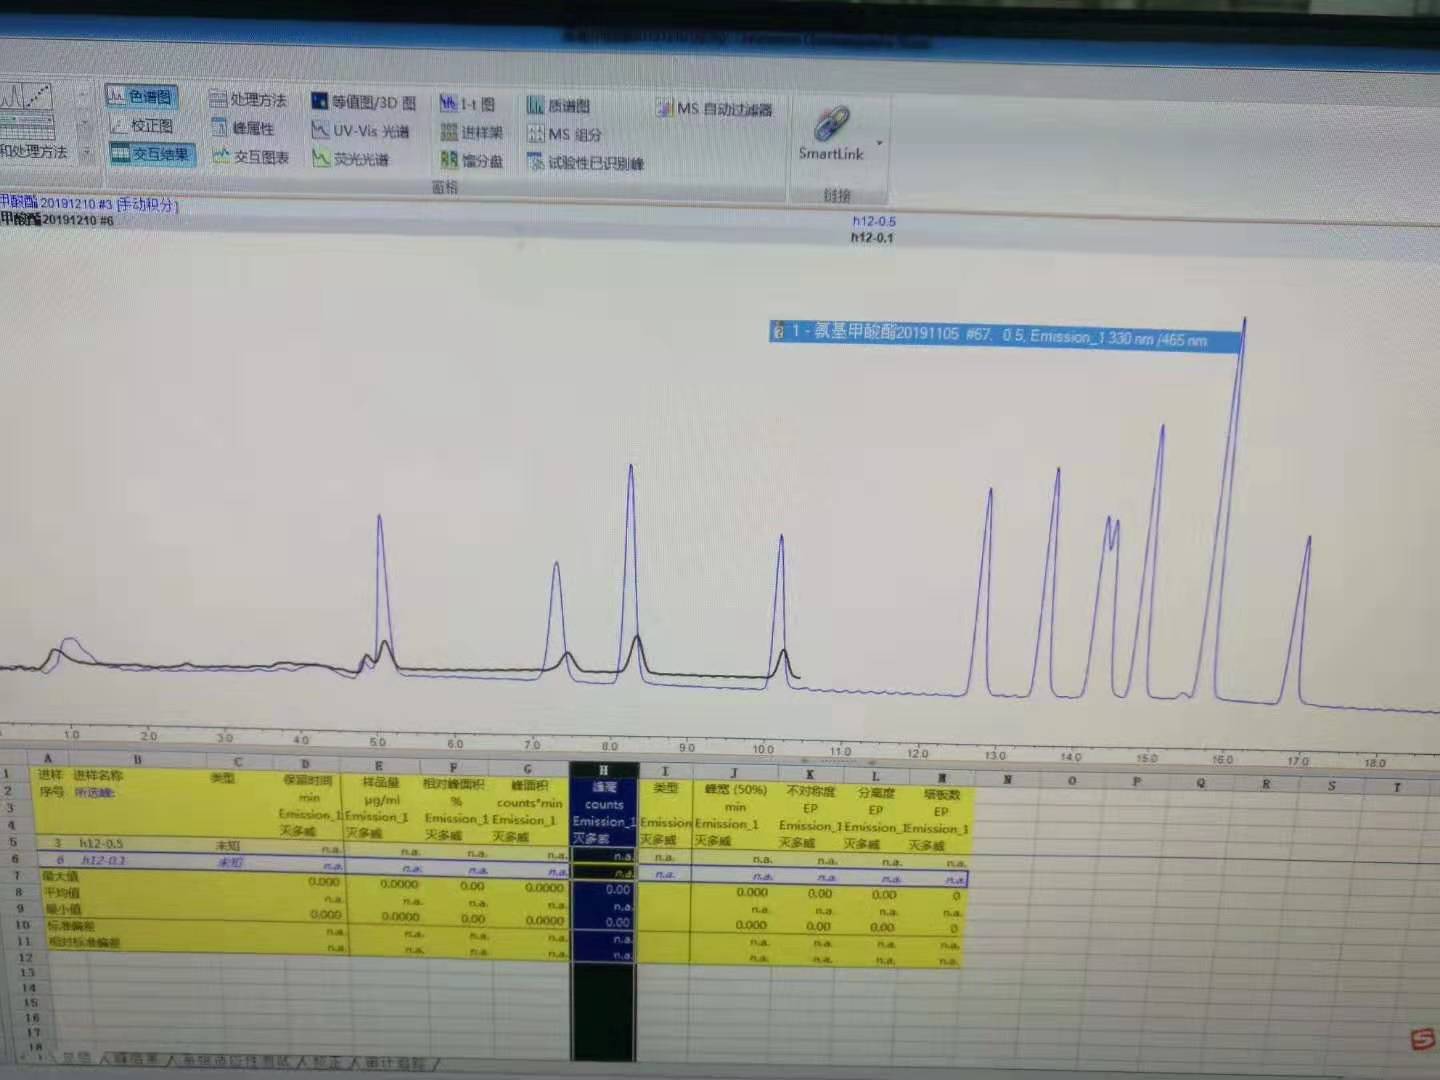Open the 馏分盘 fraction tray view
Screen dimensions: 1440x1080
(x=471, y=160)
